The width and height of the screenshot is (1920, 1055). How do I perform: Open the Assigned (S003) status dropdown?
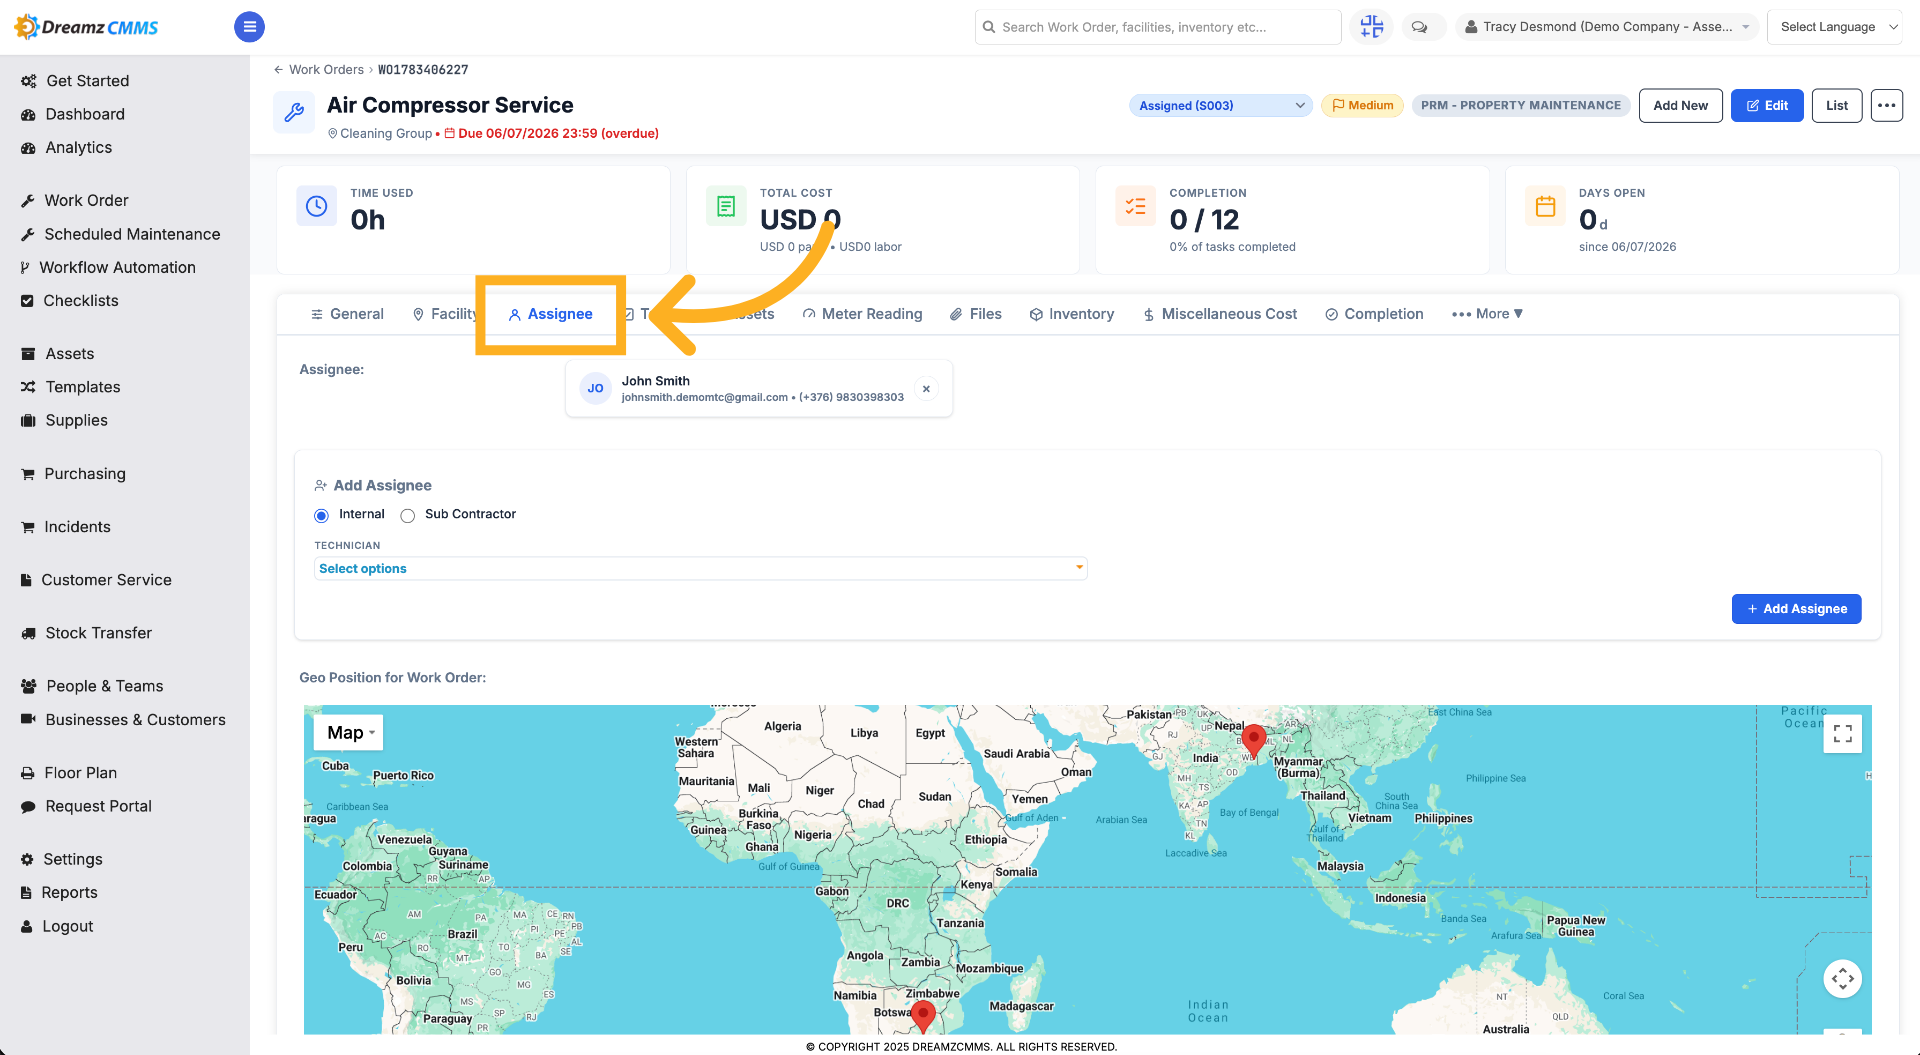(1220, 105)
